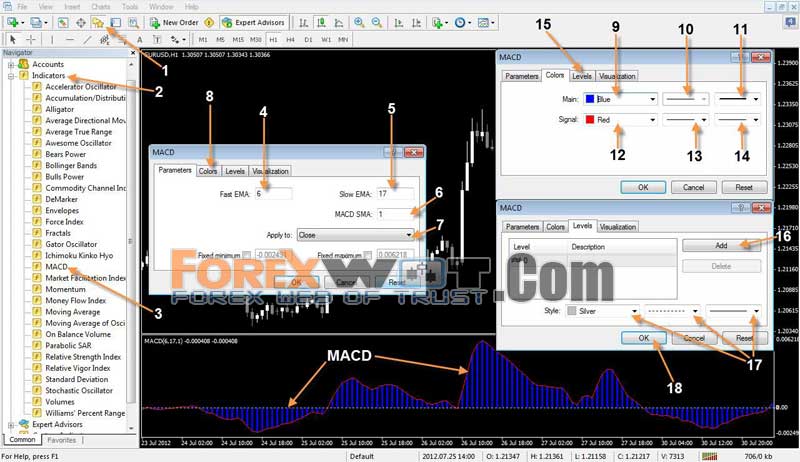Viewport: 800px width, 462px height.
Task: Open the Tools menu
Action: [130, 7]
